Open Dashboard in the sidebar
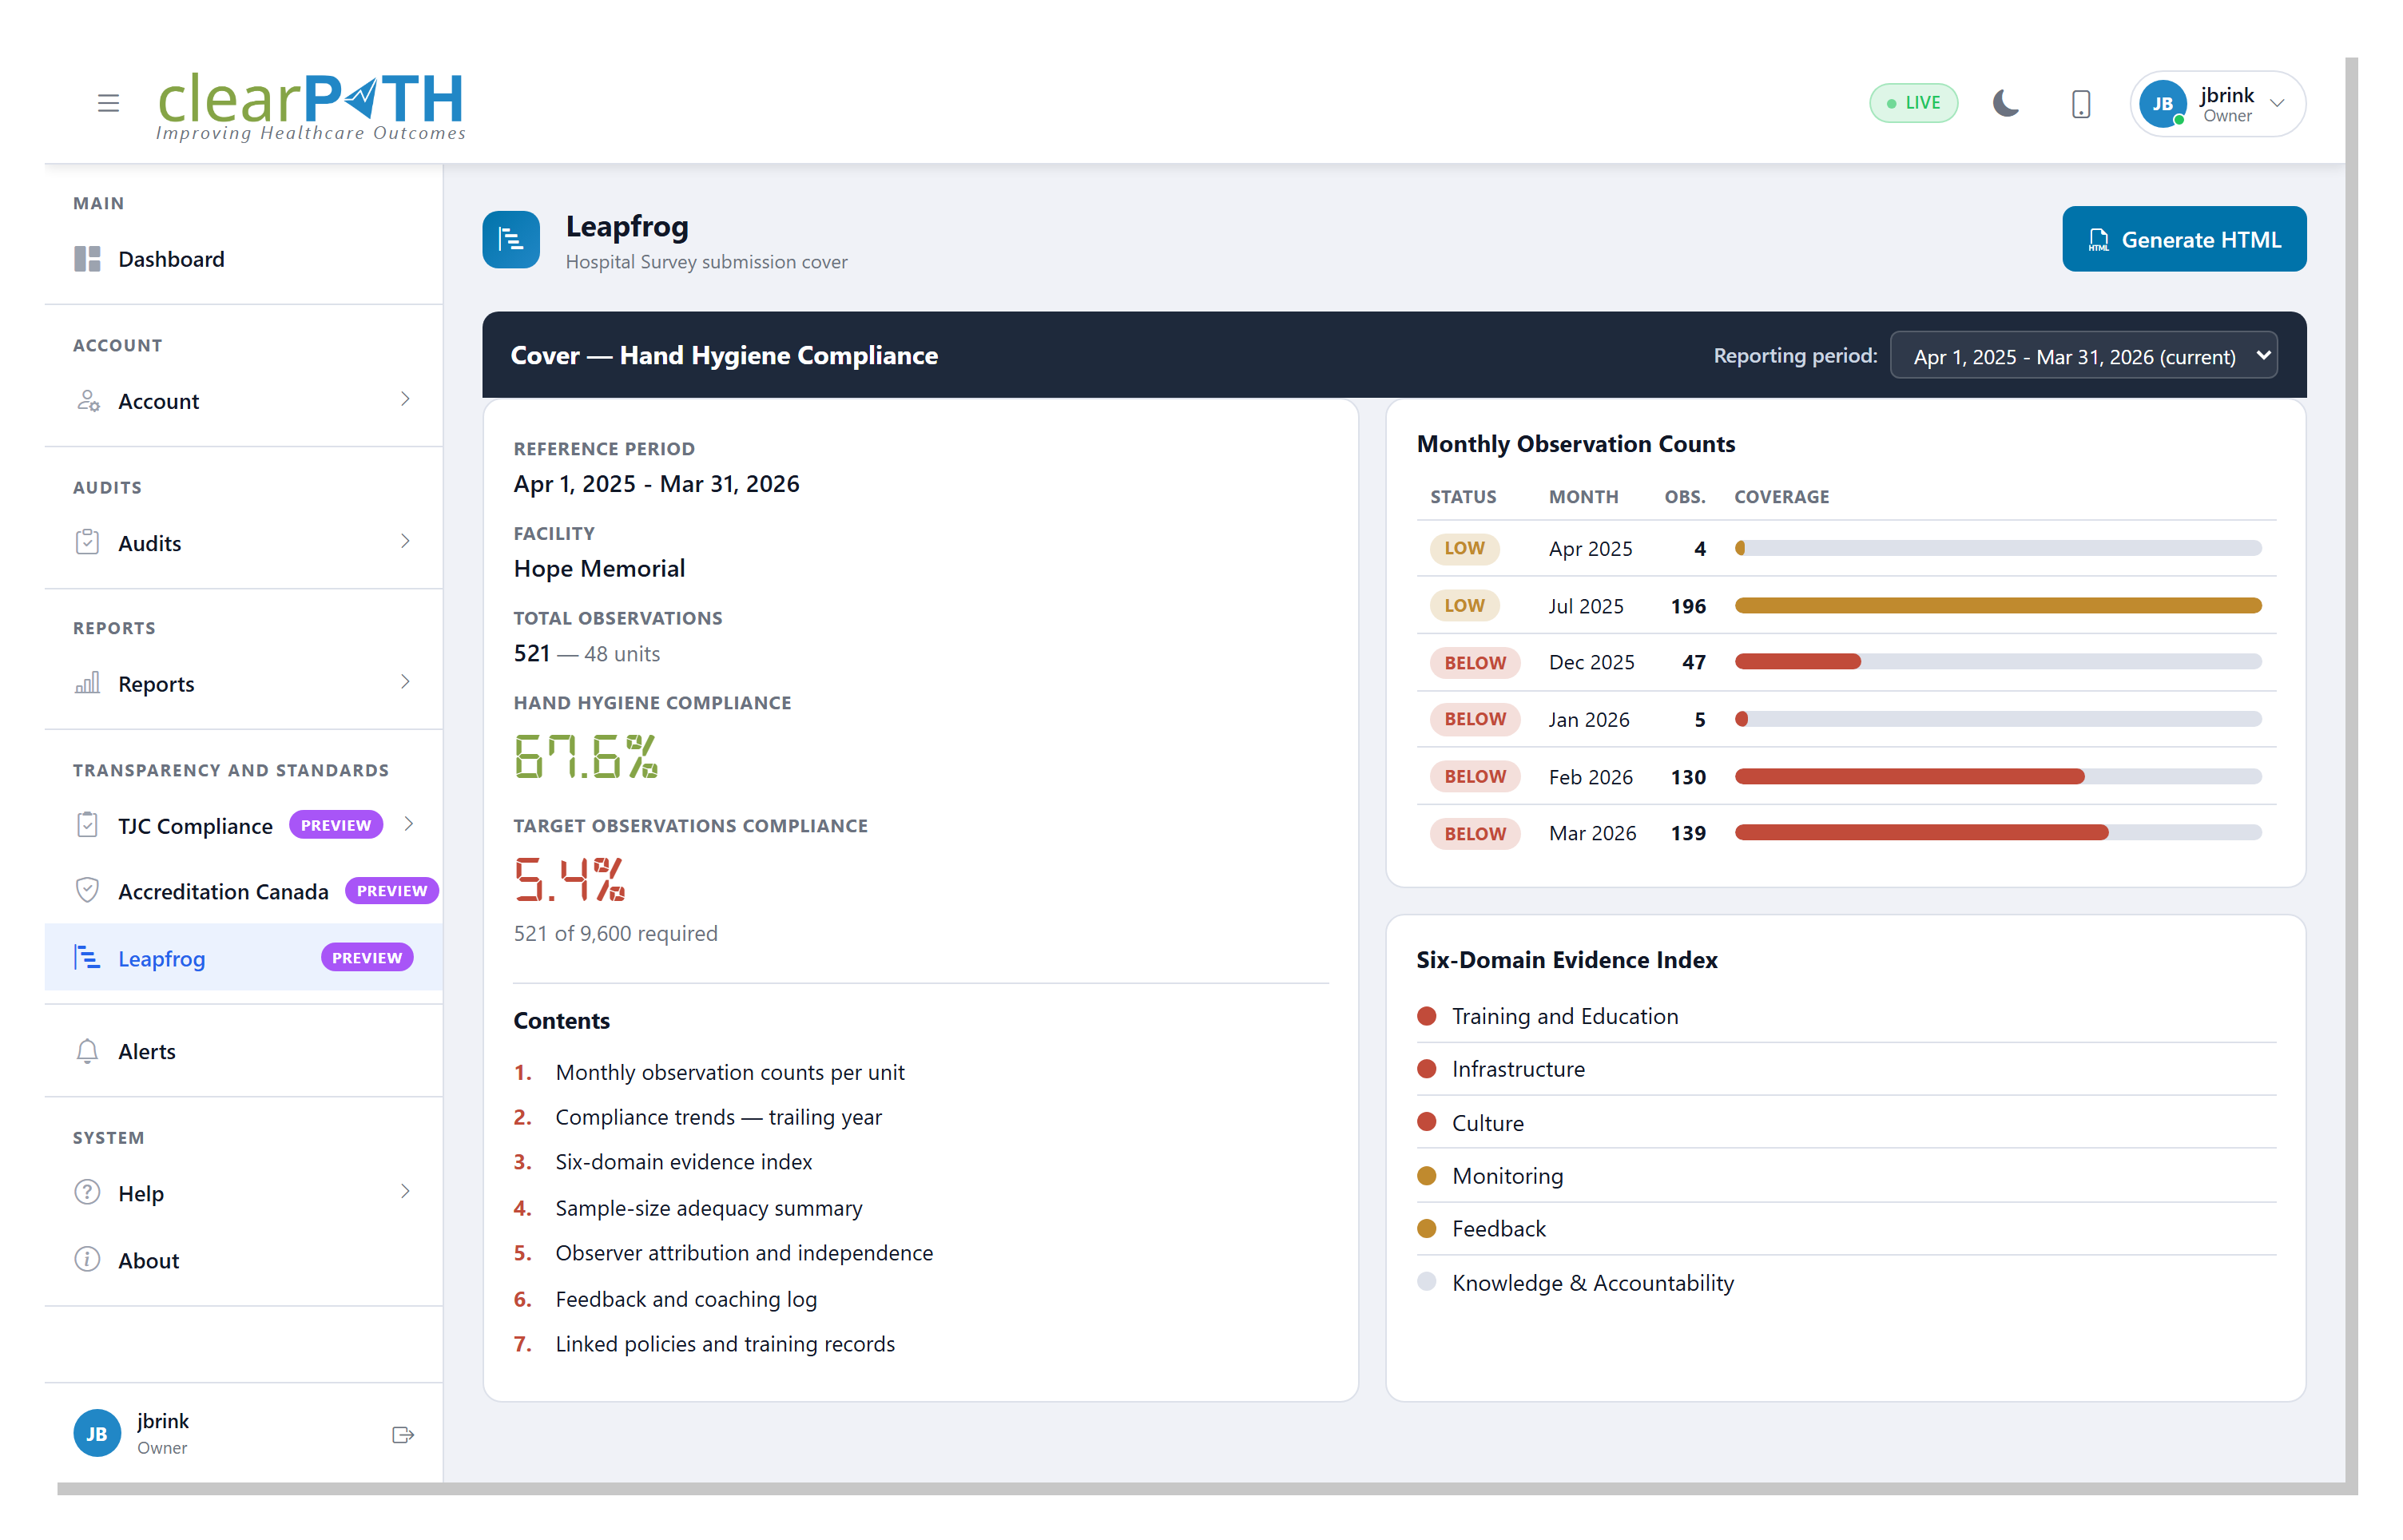 244,259
